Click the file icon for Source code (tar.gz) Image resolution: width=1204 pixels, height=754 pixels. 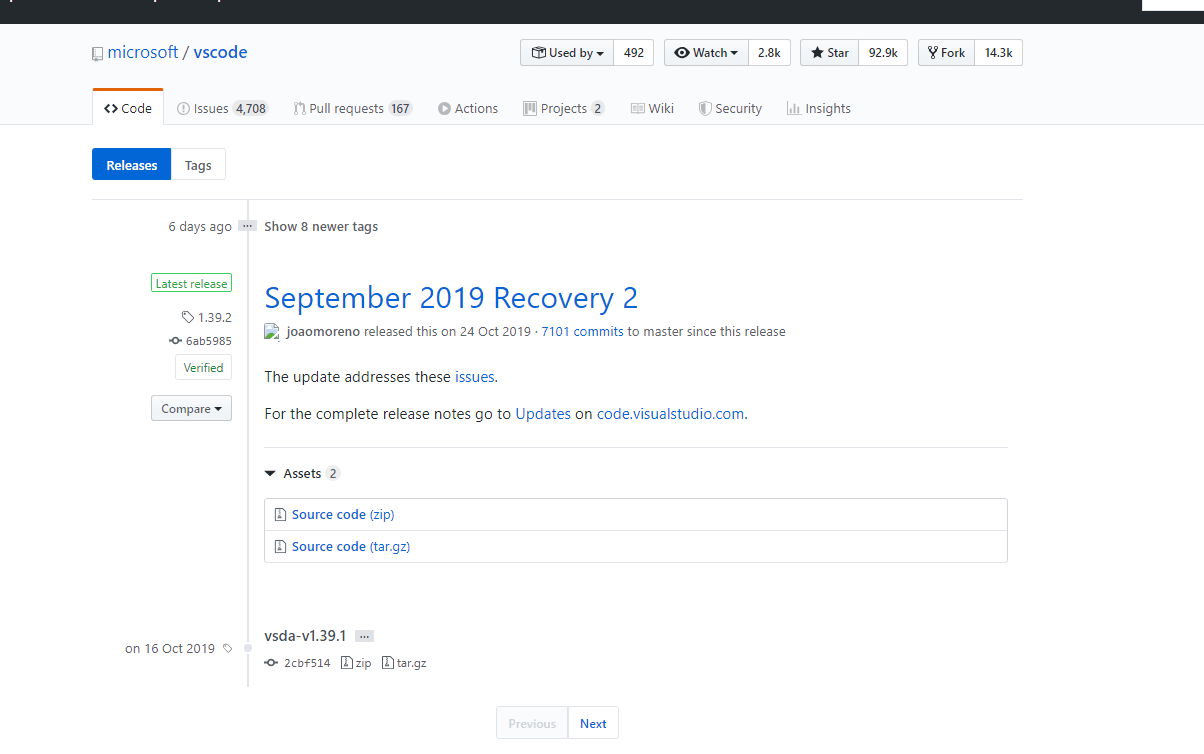click(x=281, y=546)
